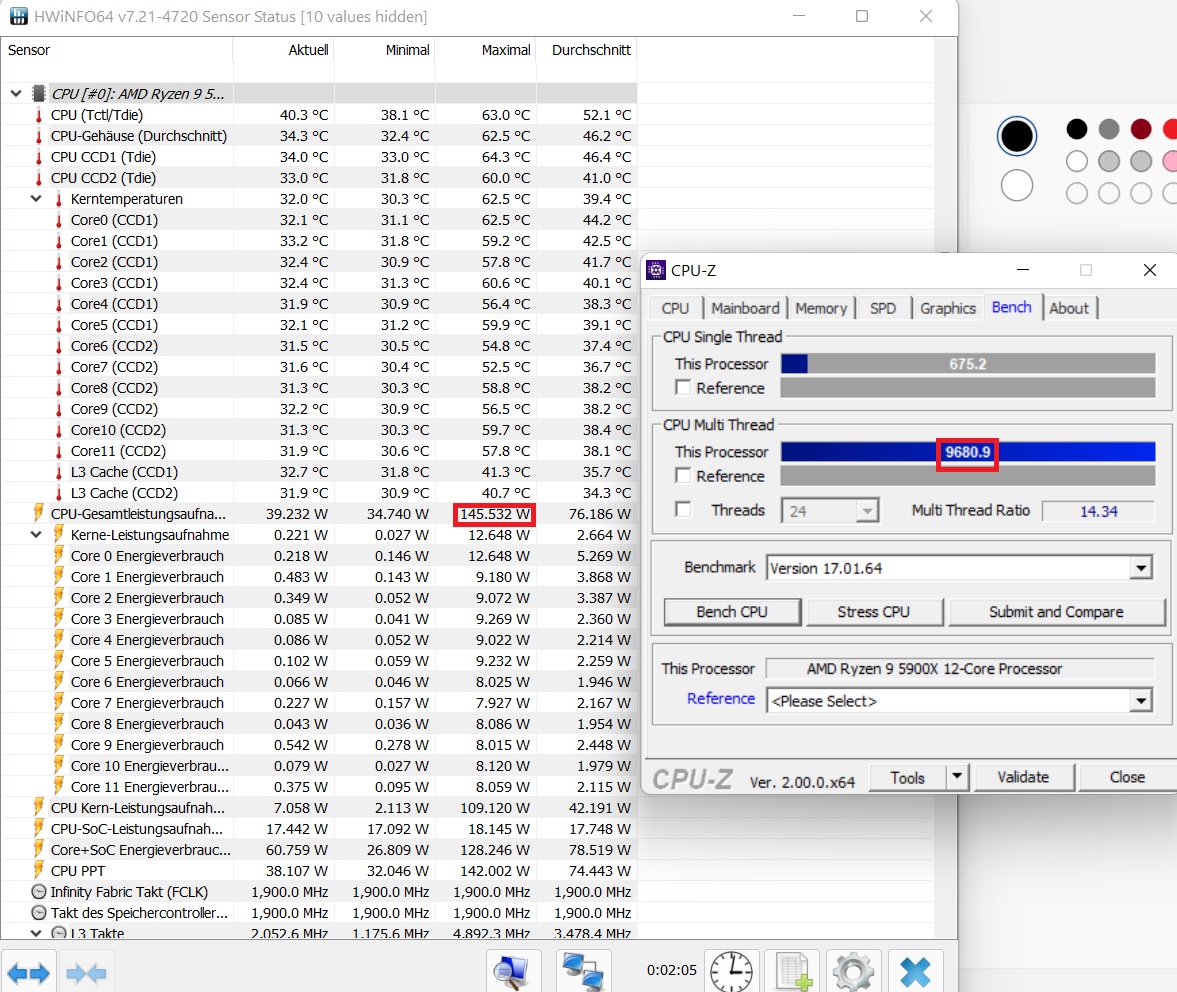The width and height of the screenshot is (1177, 992).
Task: Select the Bench tab in CPU-Z
Action: tap(1011, 307)
